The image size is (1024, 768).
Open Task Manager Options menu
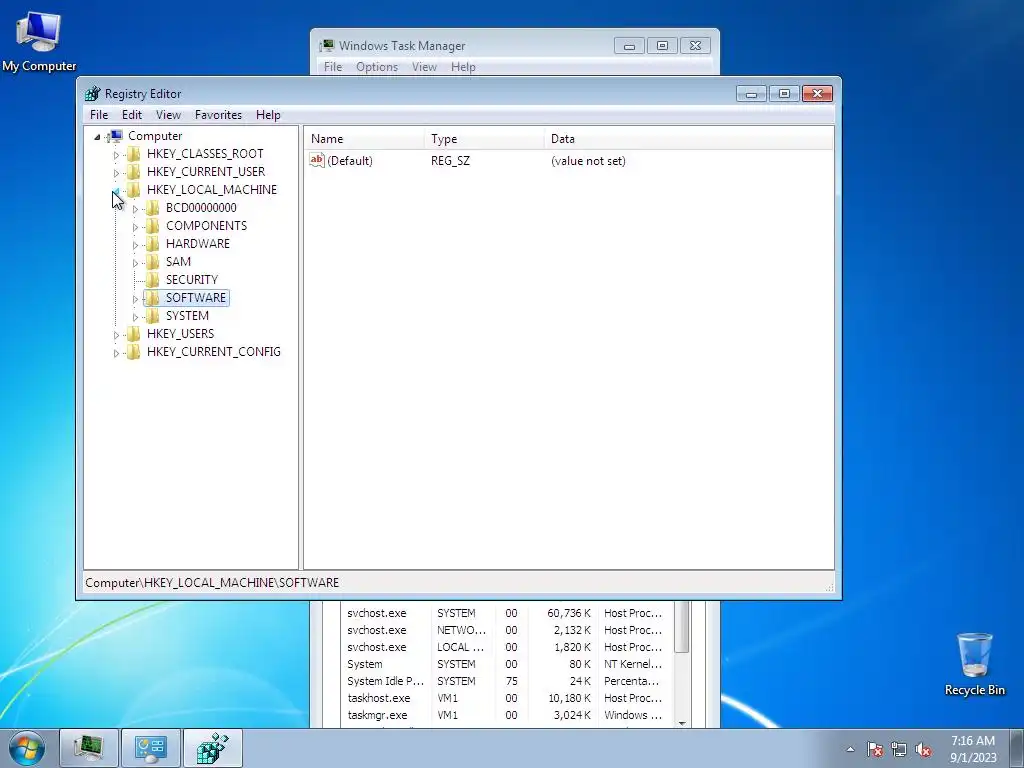tap(377, 67)
